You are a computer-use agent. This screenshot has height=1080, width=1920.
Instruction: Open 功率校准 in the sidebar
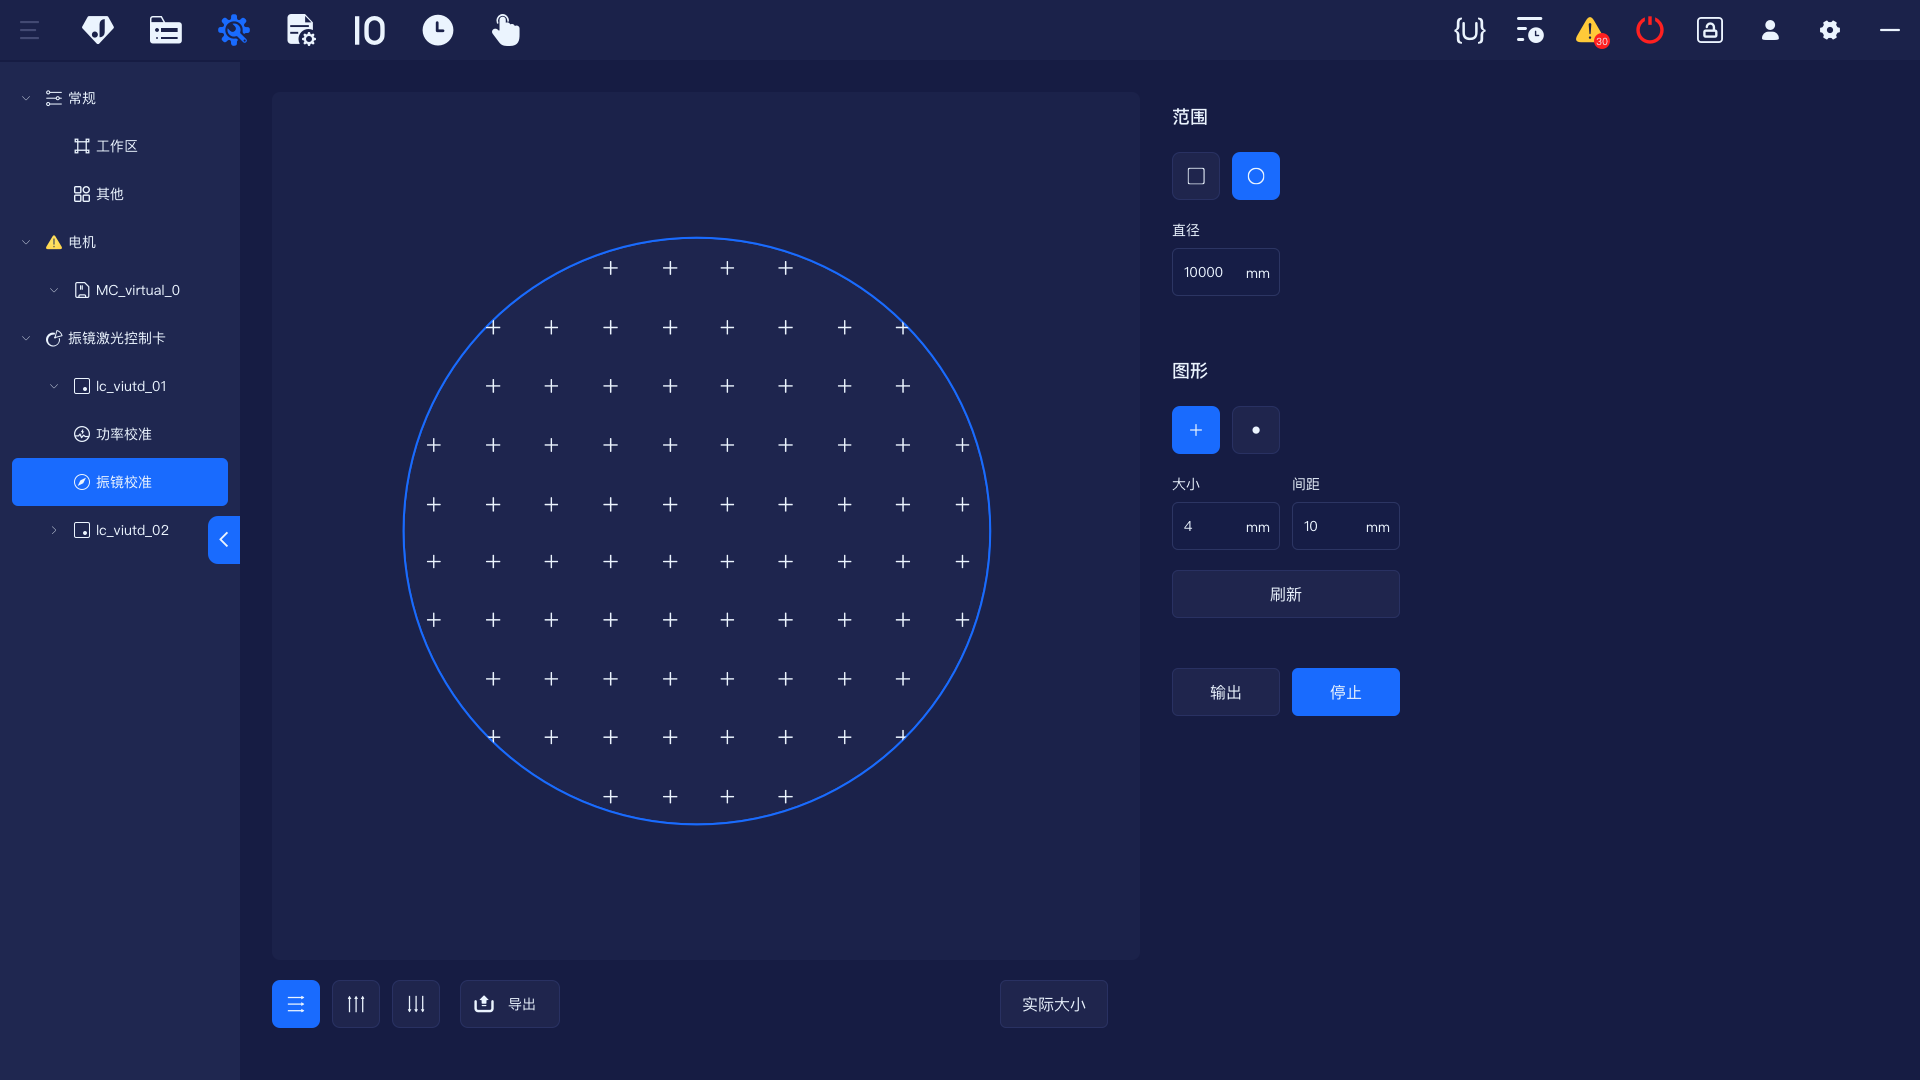pos(123,434)
